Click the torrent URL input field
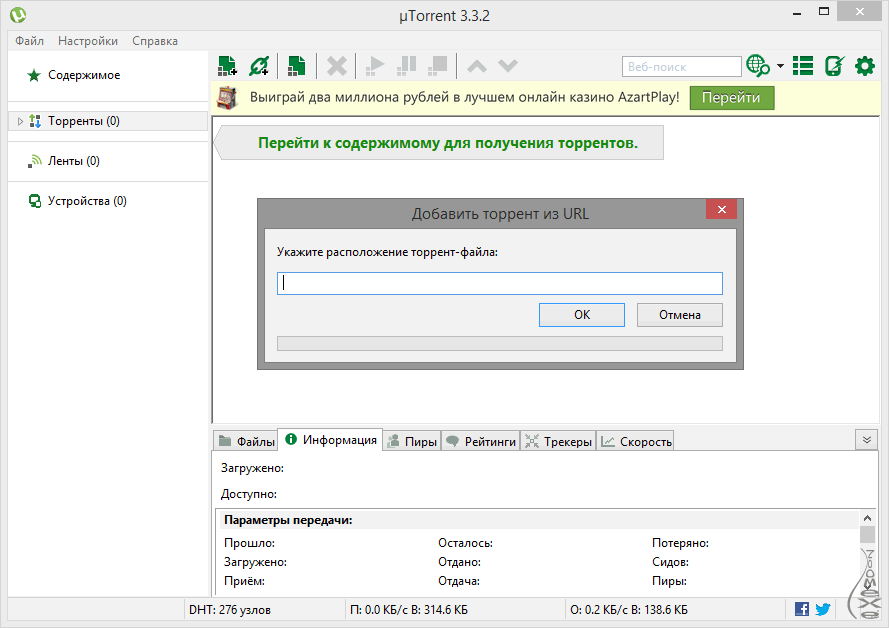 [499, 283]
